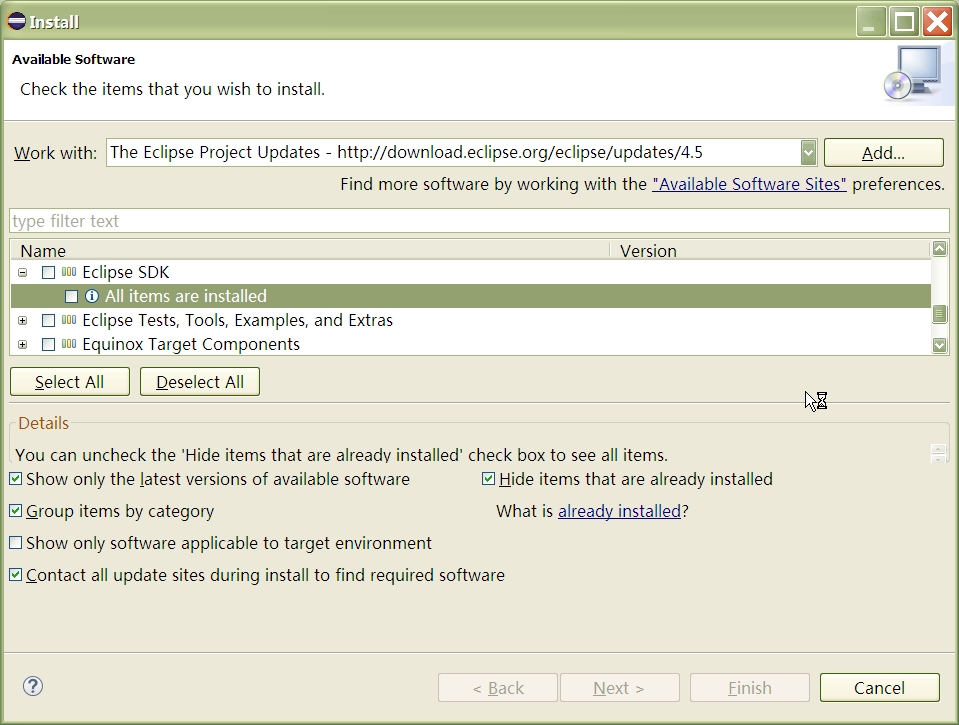Image resolution: width=959 pixels, height=725 pixels.
Task: Close the Install dialog window
Action: [x=938, y=22]
